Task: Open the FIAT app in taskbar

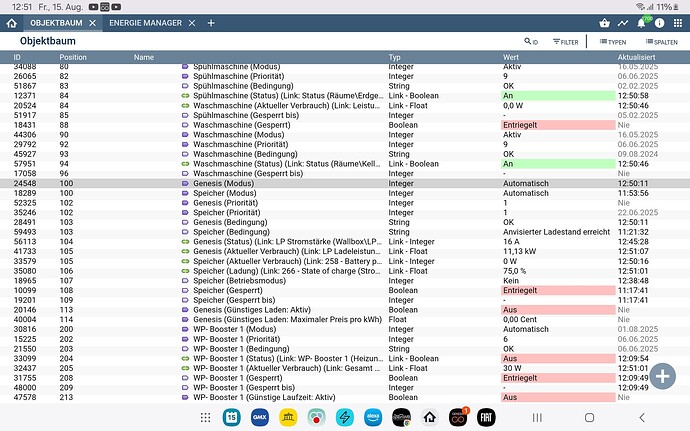Action: point(486,417)
